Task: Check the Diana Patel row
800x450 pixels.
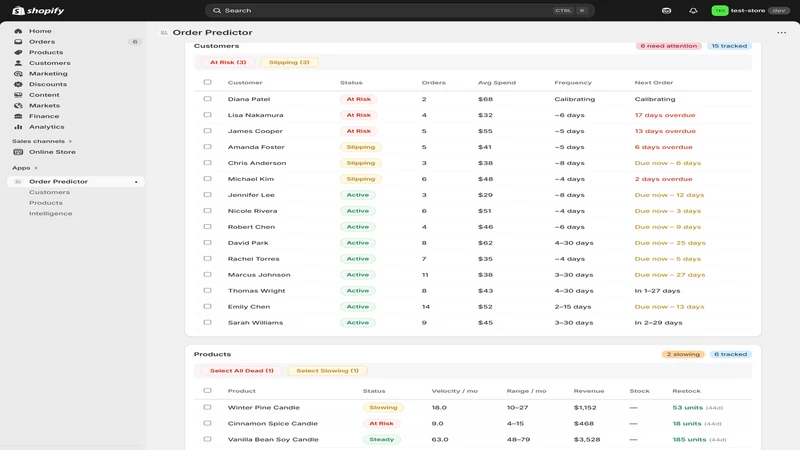Action: click(x=207, y=99)
